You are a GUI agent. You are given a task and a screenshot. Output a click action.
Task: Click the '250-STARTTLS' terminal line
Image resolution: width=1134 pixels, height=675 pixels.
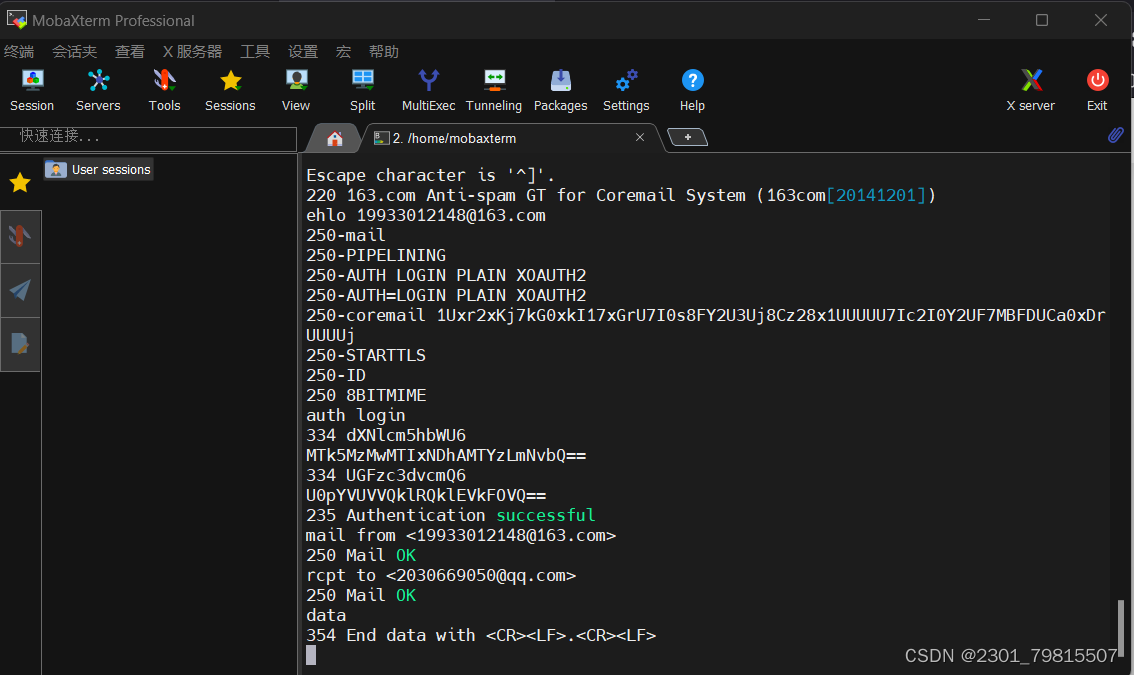366,355
